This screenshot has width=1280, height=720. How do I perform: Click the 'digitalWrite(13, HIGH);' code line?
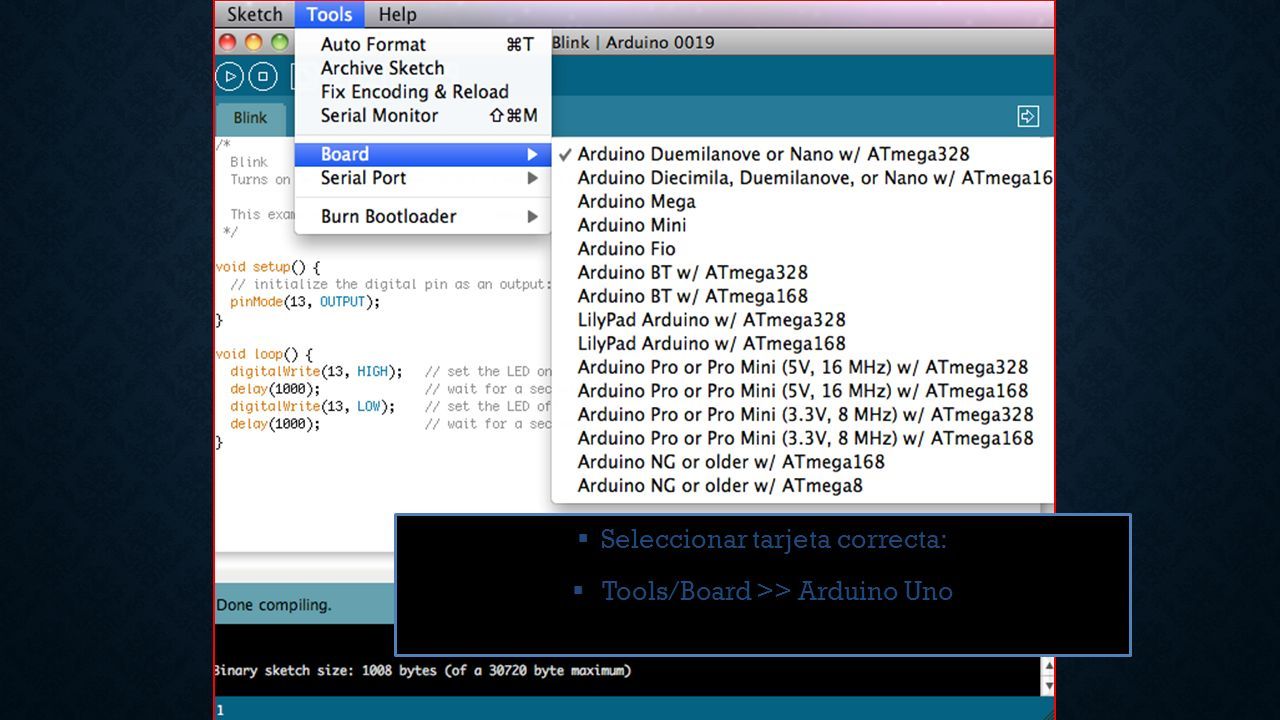[316, 372]
